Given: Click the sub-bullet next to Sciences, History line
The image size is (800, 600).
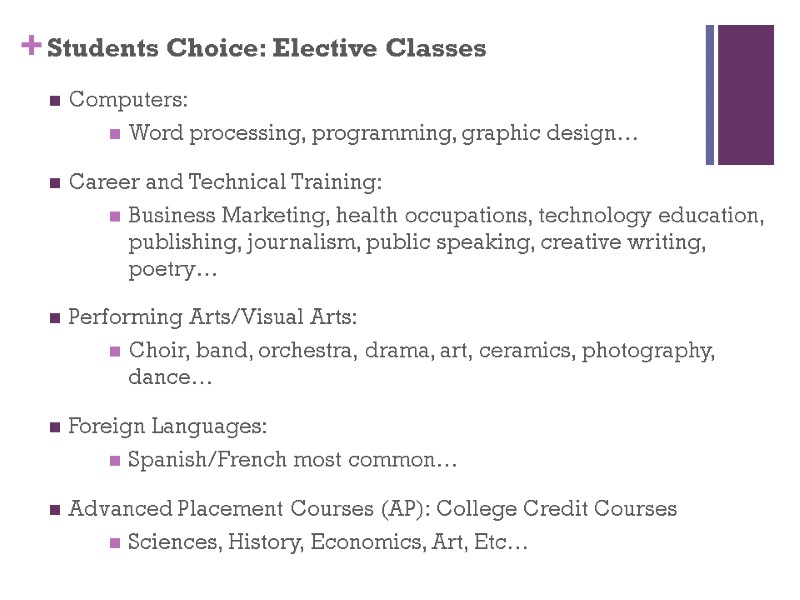Looking at the screenshot, I should point(115,543).
